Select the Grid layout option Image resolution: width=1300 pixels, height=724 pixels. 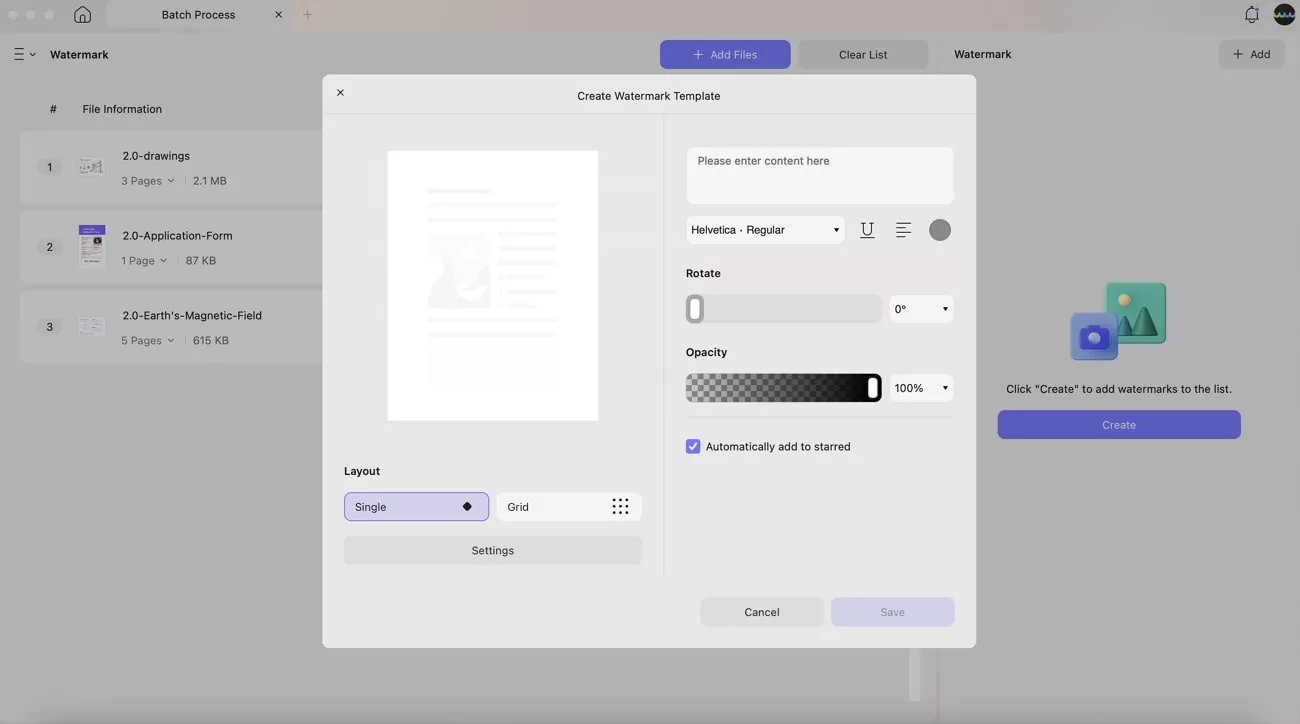[x=569, y=507]
